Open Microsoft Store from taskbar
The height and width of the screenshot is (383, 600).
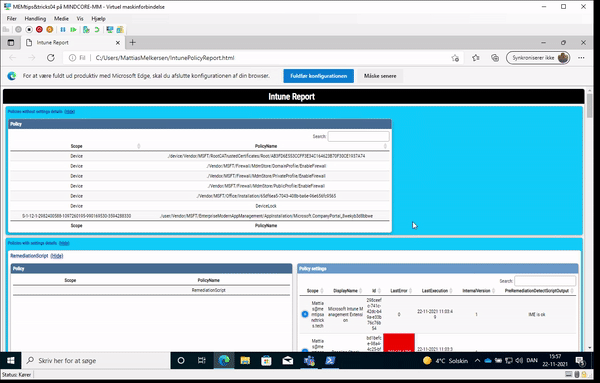[266, 360]
